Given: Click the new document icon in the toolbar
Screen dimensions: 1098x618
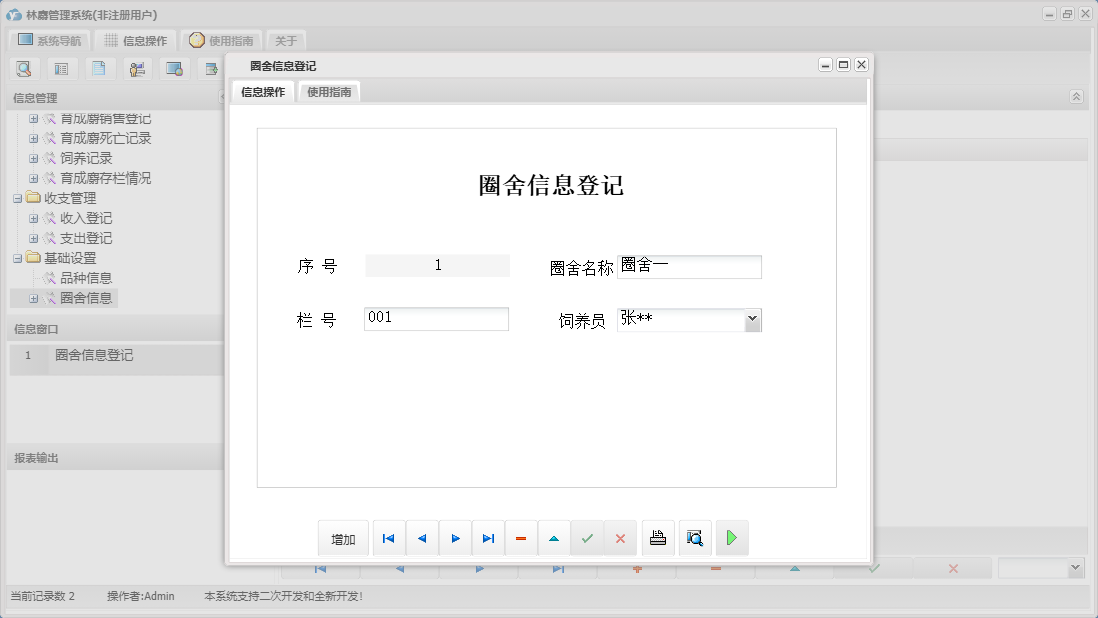Looking at the screenshot, I should pyautogui.click(x=97, y=68).
